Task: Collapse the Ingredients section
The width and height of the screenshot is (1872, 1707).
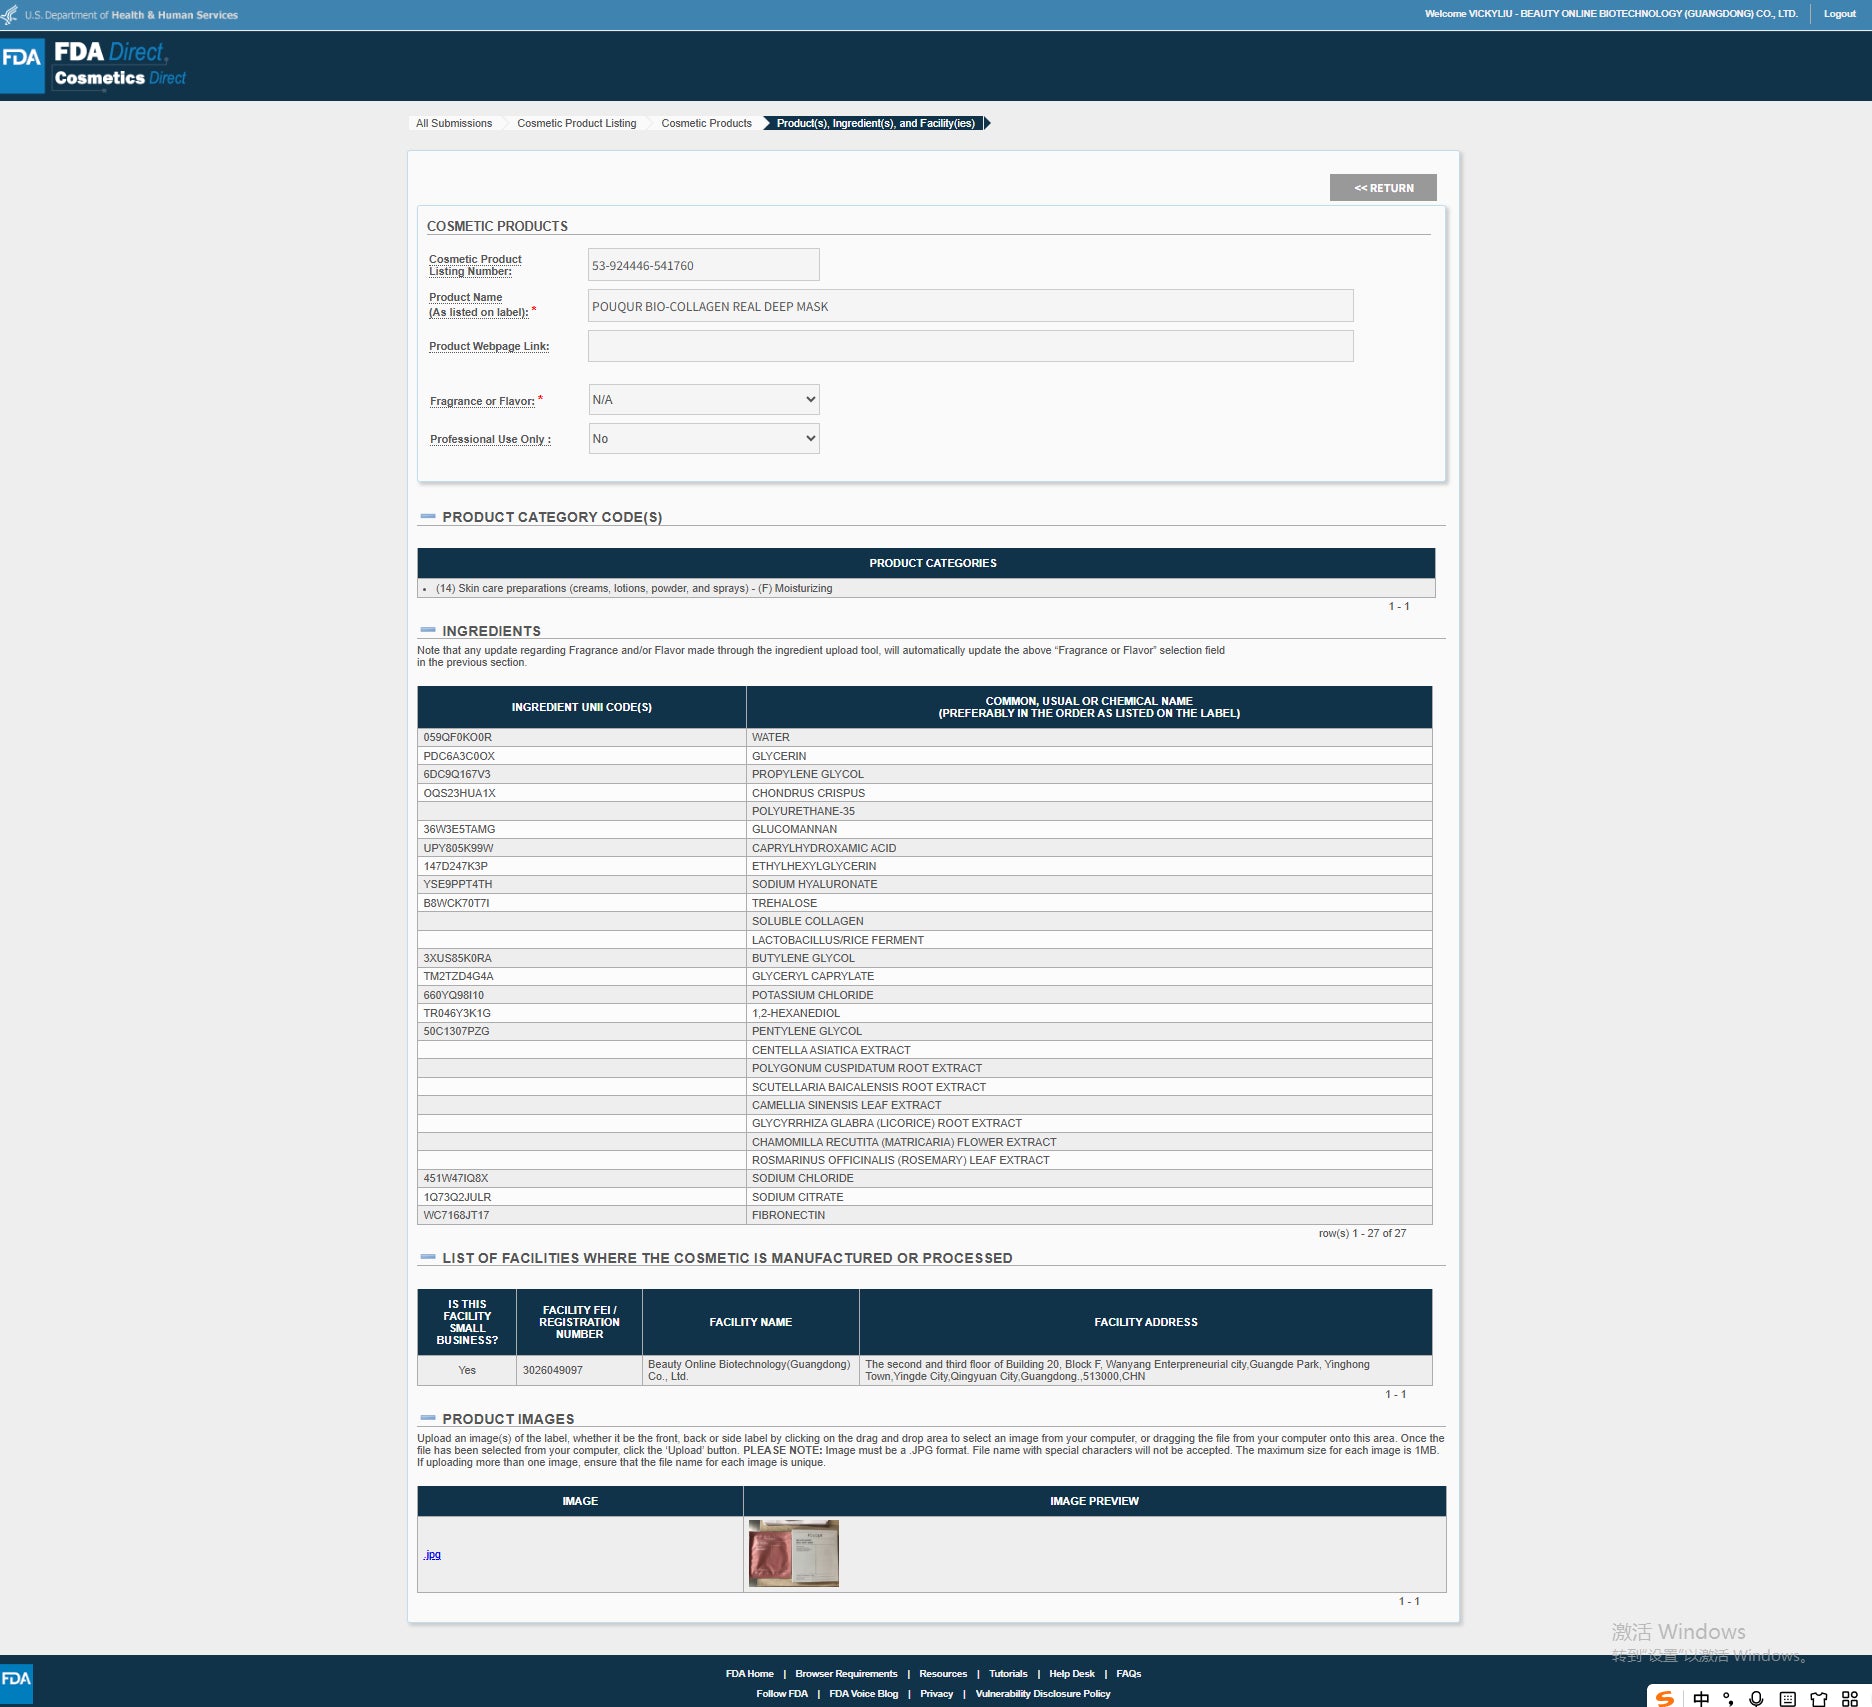Action: coord(428,630)
